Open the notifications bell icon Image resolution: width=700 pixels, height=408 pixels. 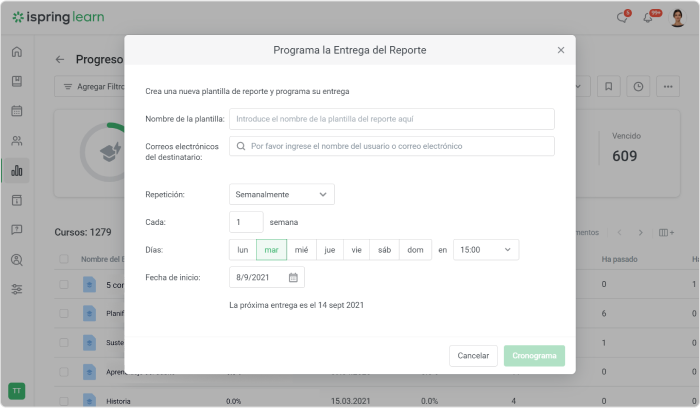click(649, 17)
